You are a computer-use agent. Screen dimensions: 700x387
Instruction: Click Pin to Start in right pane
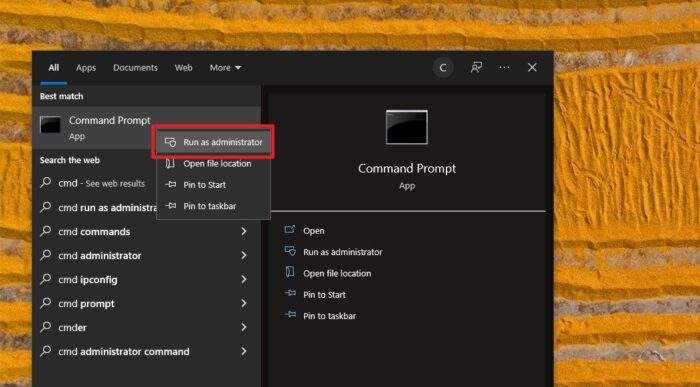pos(325,295)
